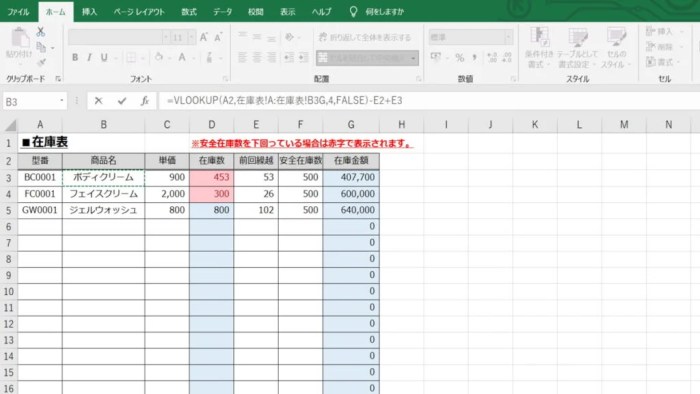Viewport: 700px width, 394px height.
Task: Switch to the 表示 tab
Action: [x=288, y=12]
